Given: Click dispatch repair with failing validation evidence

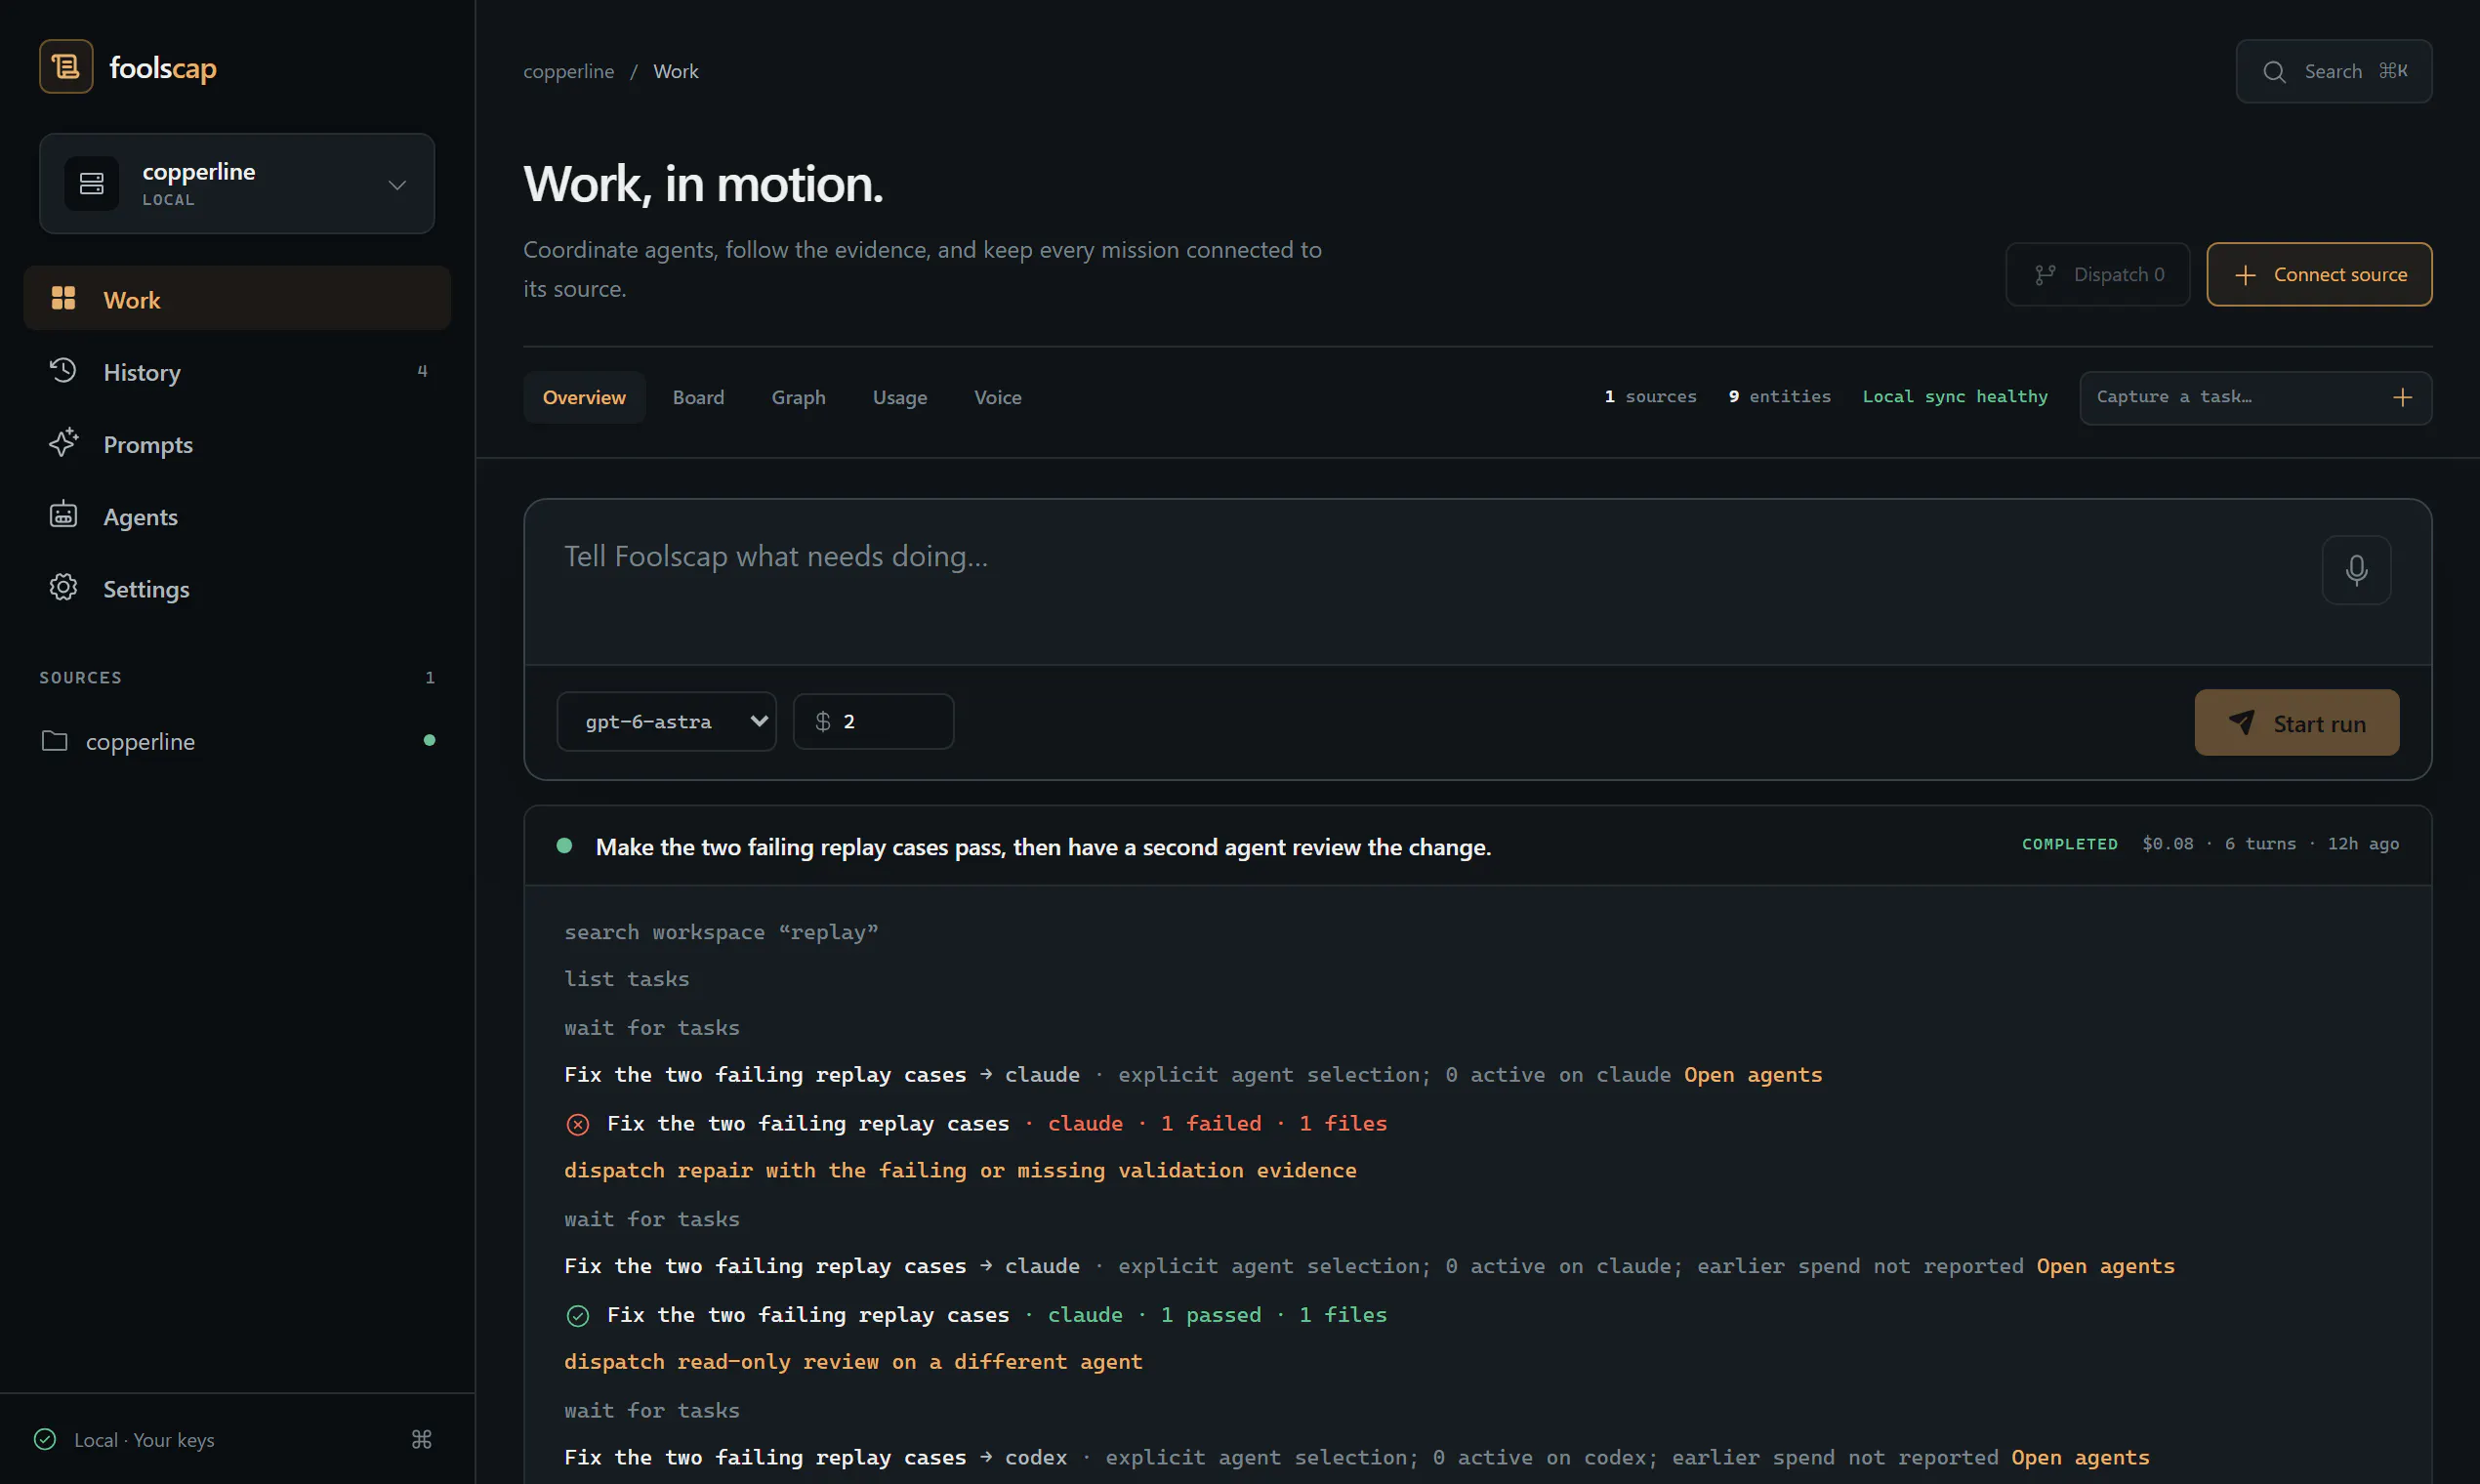Looking at the screenshot, I should pos(960,1171).
